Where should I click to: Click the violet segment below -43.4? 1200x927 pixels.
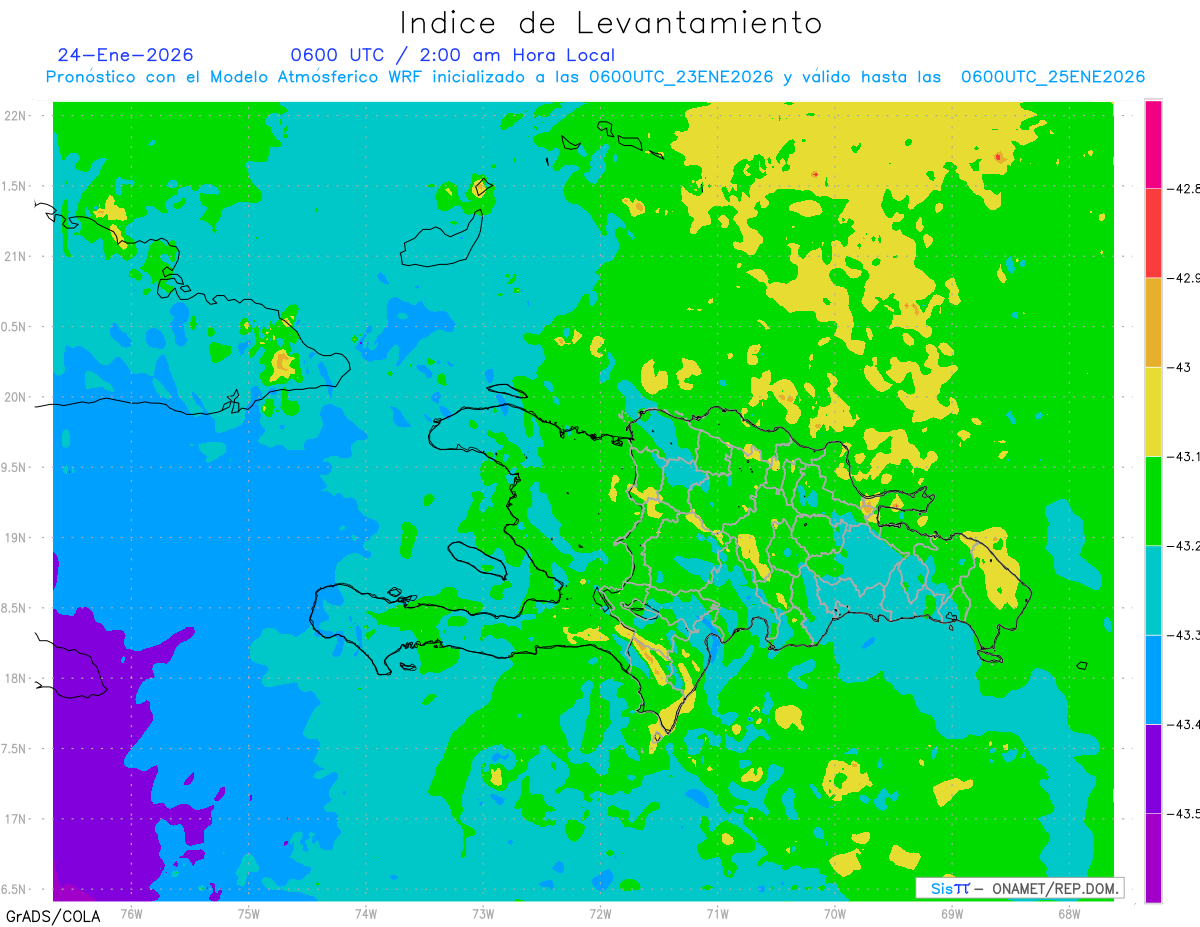[1153, 768]
